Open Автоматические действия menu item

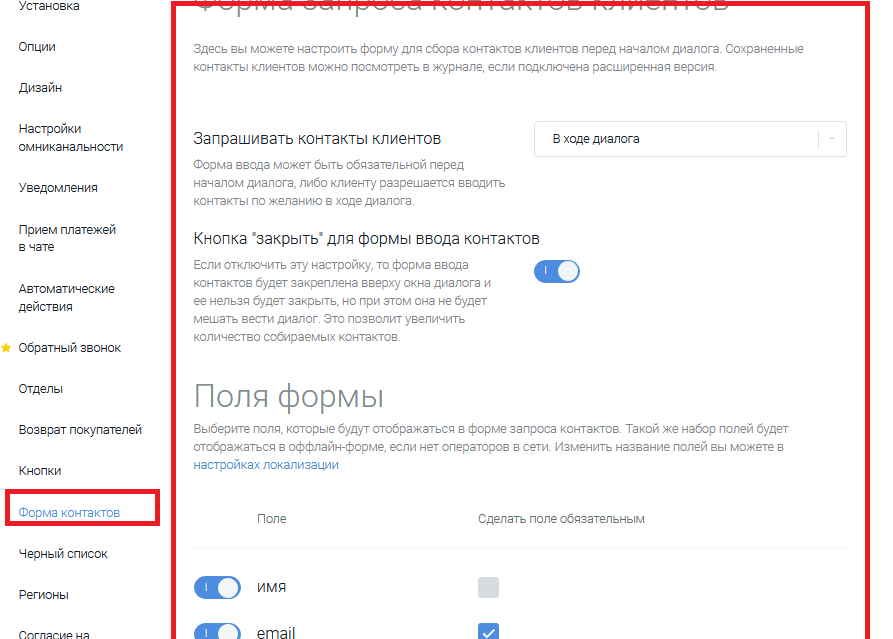click(66, 297)
